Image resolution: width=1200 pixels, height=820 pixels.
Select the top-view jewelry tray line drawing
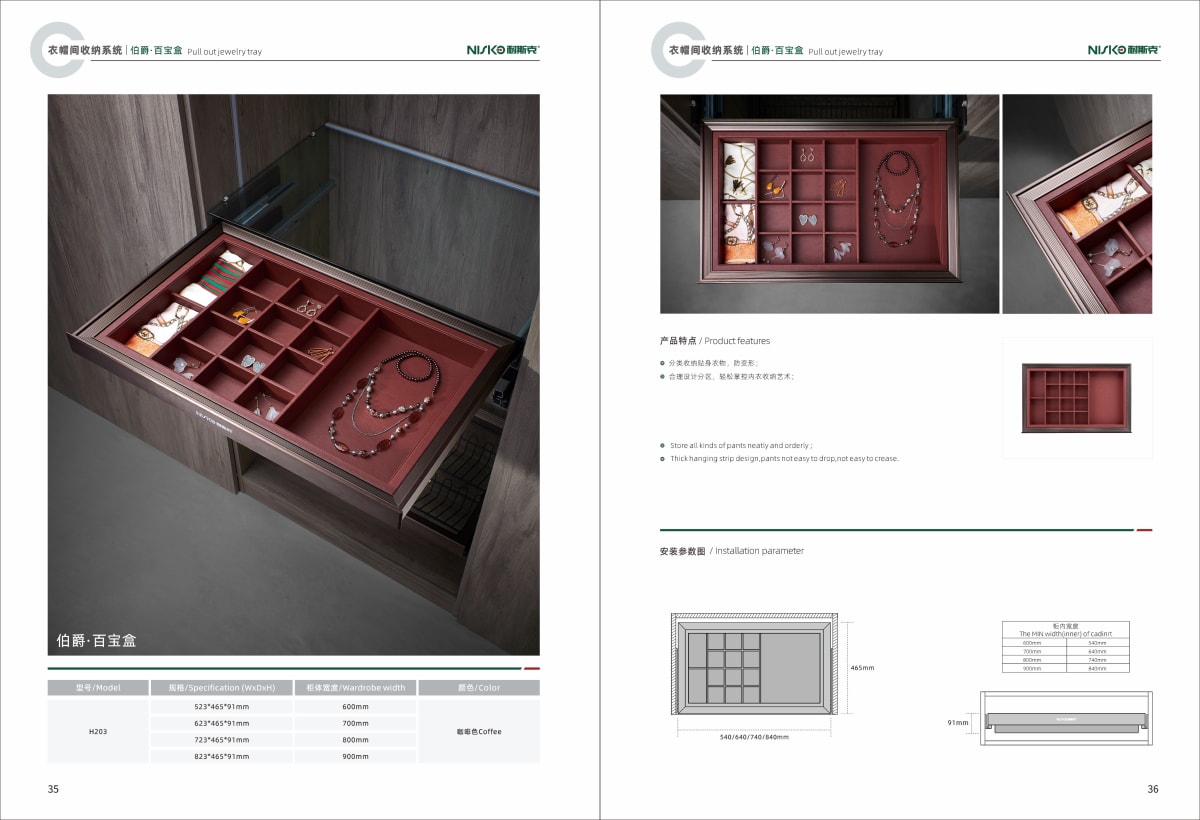point(754,665)
